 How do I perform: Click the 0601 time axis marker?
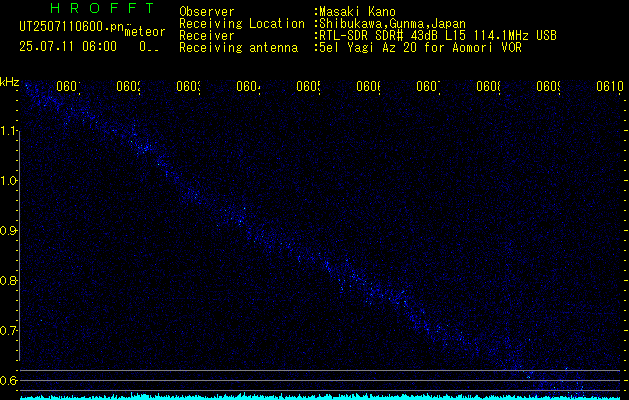coord(68,86)
